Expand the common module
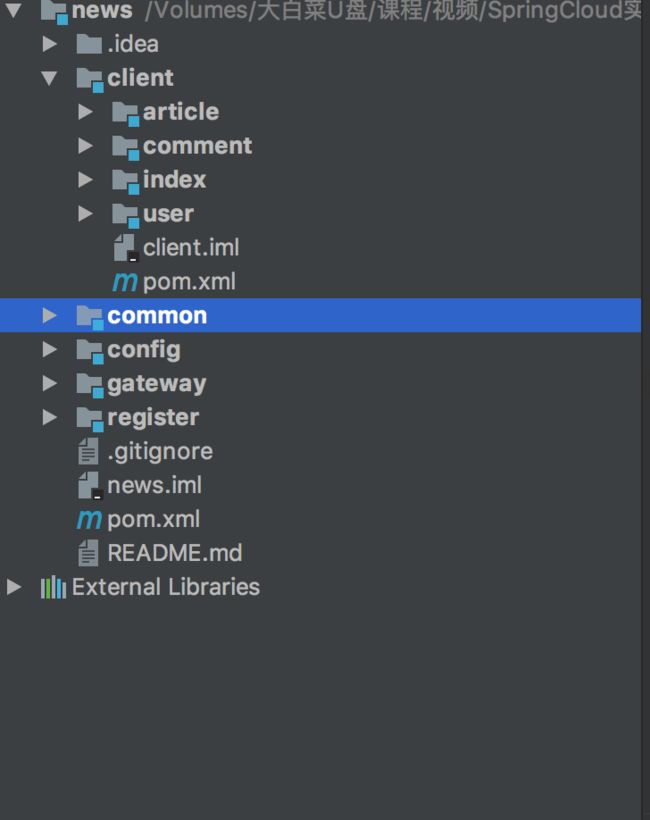Screen dimensions: 650x820 [50, 315]
